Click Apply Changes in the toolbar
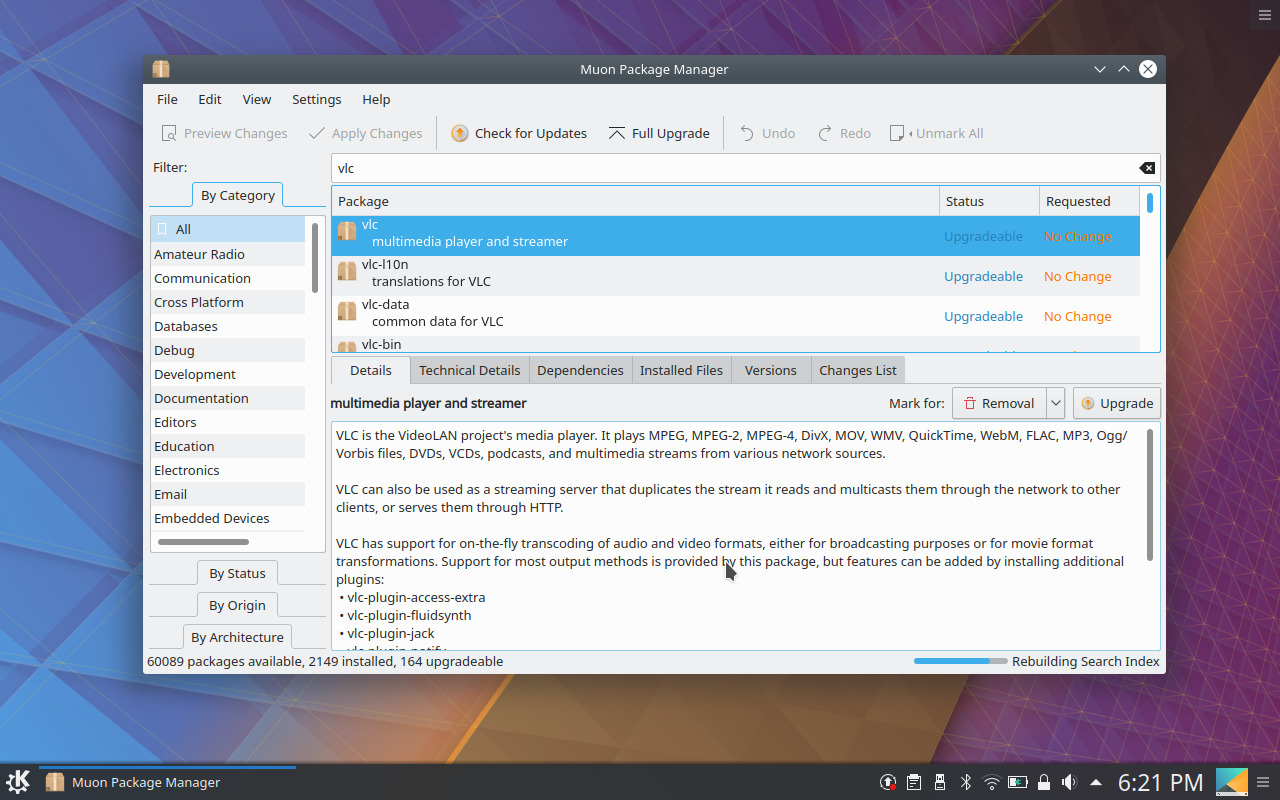 [x=365, y=133]
